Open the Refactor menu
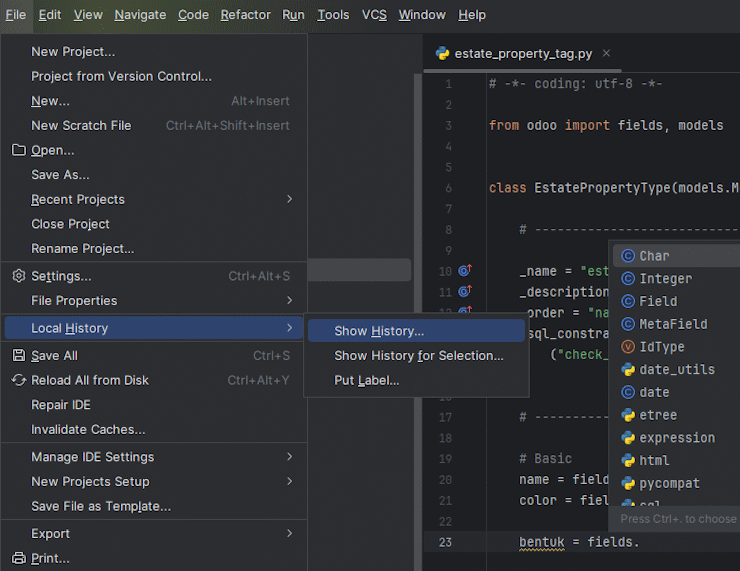 point(245,15)
